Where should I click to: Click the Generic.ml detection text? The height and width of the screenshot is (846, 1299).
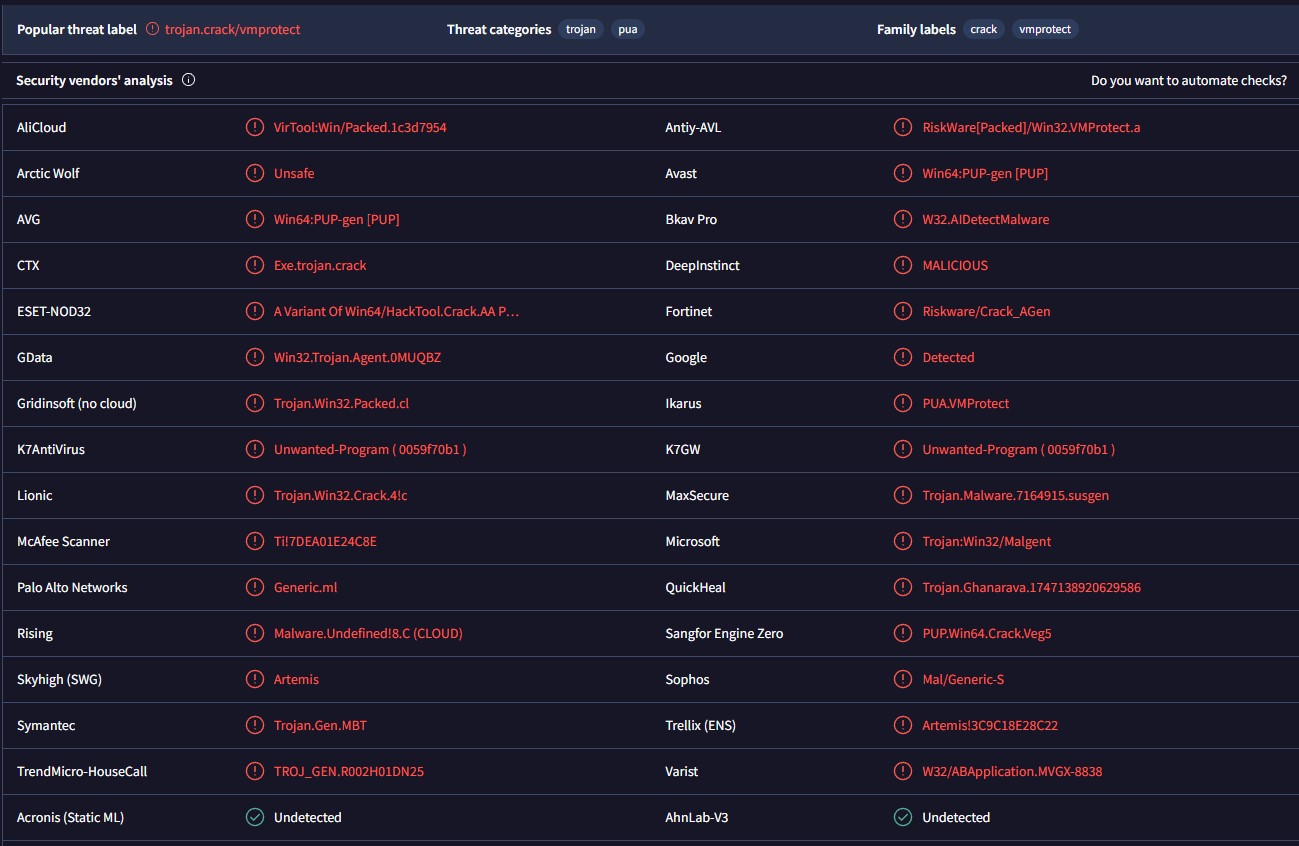coord(306,587)
